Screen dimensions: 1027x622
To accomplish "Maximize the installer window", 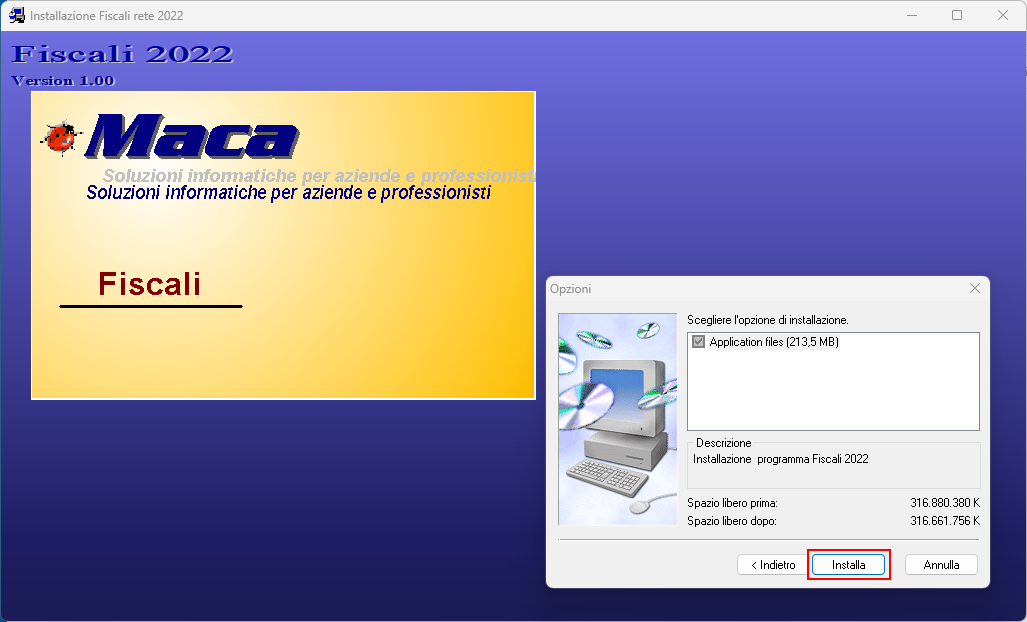I will pos(957,15).
